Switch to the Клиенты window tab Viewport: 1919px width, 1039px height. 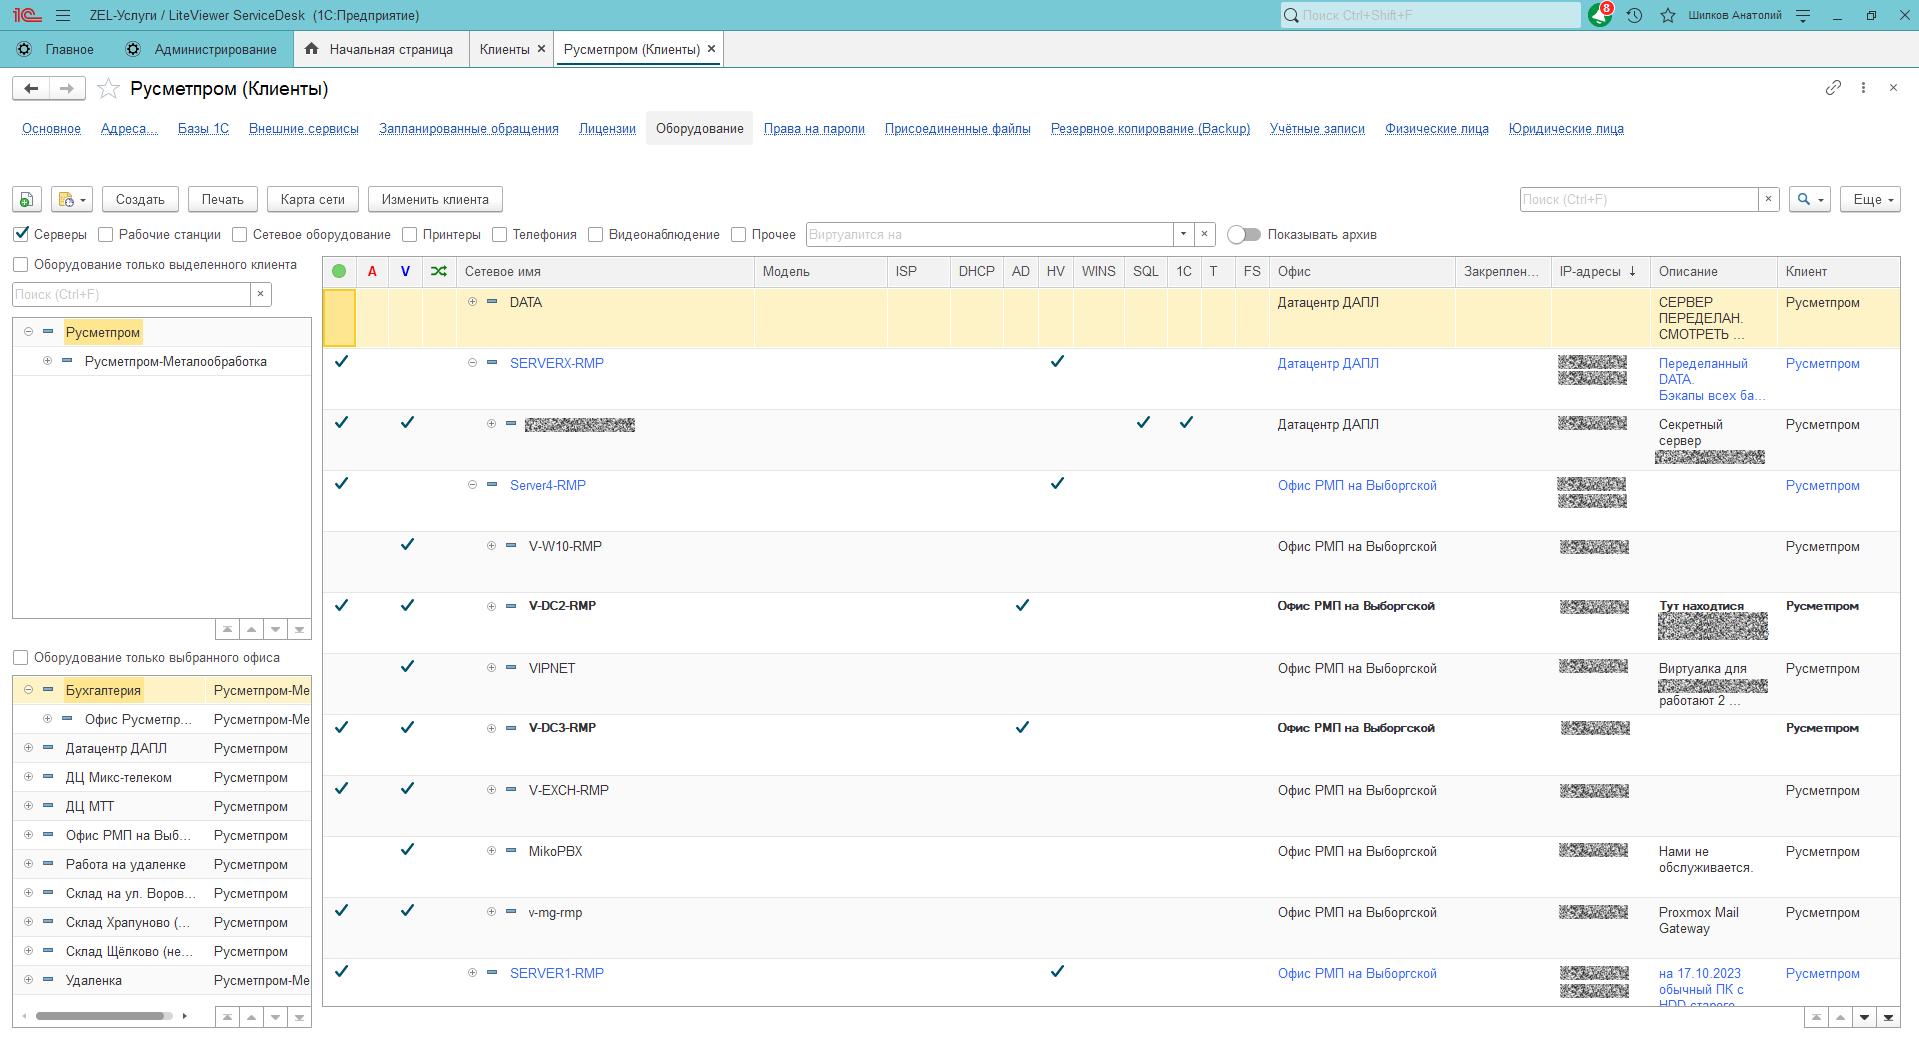505,49
